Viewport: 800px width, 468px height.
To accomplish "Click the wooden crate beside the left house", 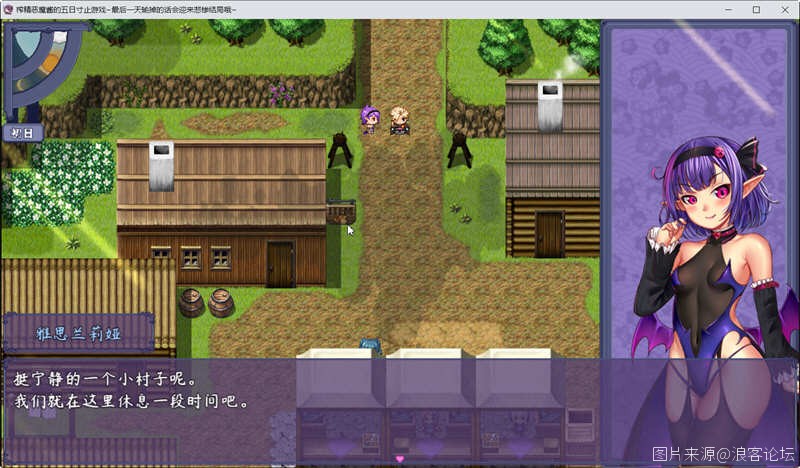I will click(340, 211).
